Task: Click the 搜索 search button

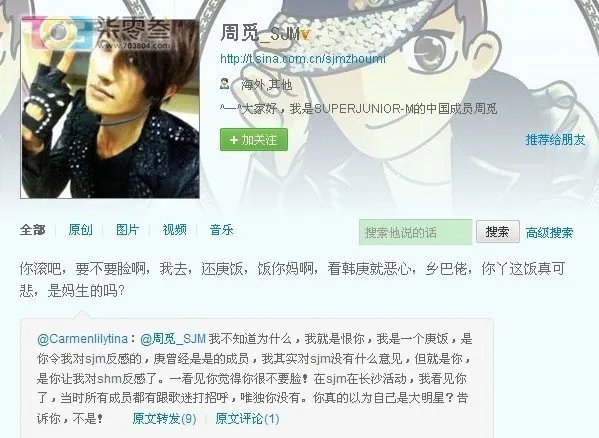Action: (497, 231)
